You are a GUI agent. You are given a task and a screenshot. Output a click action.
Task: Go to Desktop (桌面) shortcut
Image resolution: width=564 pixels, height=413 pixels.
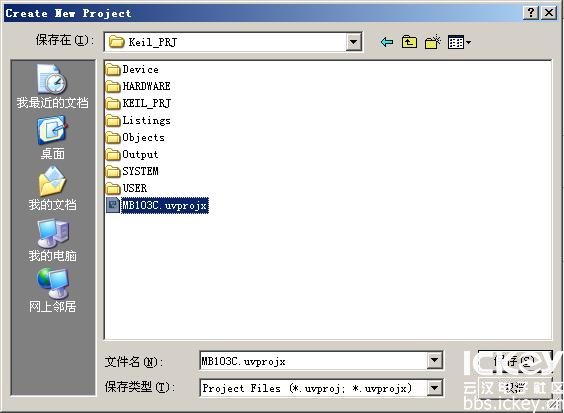tap(53, 138)
